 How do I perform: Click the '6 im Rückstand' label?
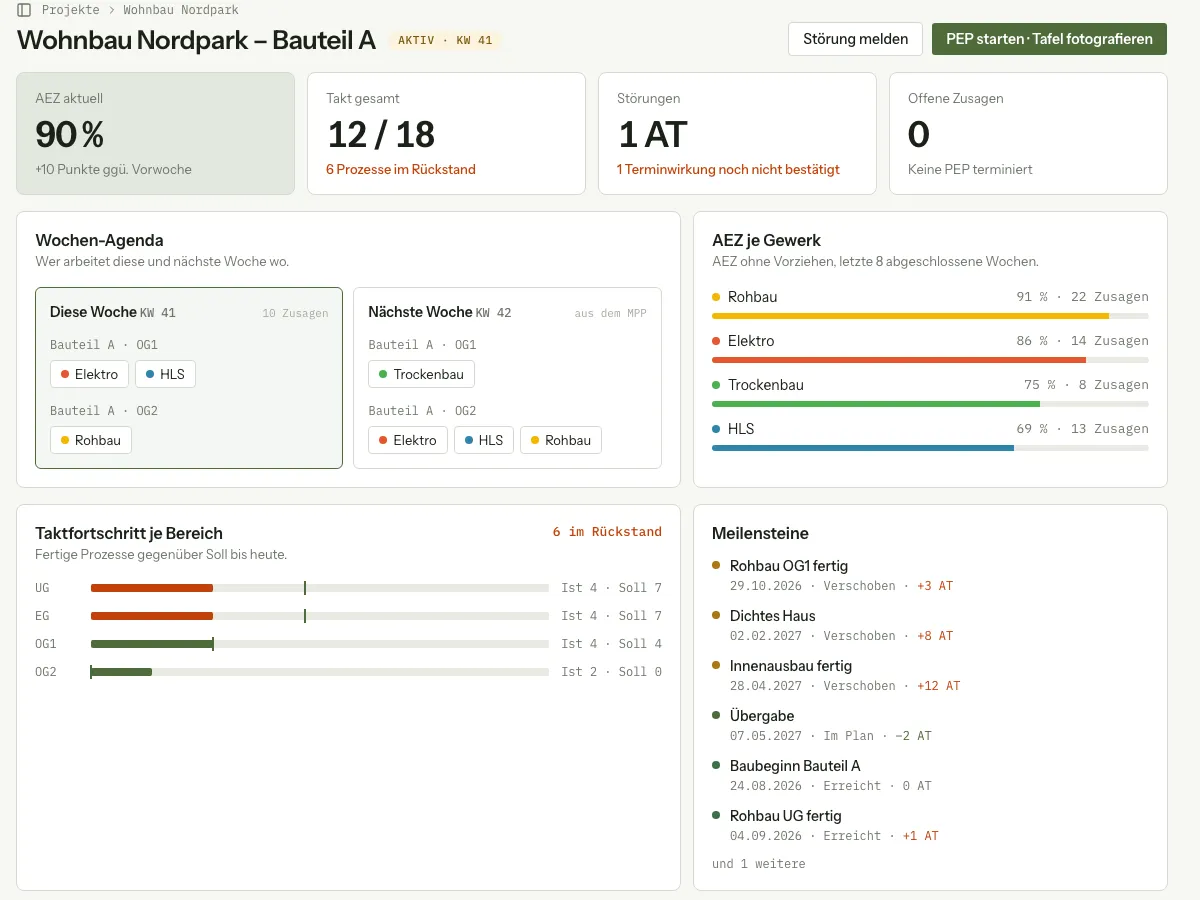pyautogui.click(x=607, y=532)
